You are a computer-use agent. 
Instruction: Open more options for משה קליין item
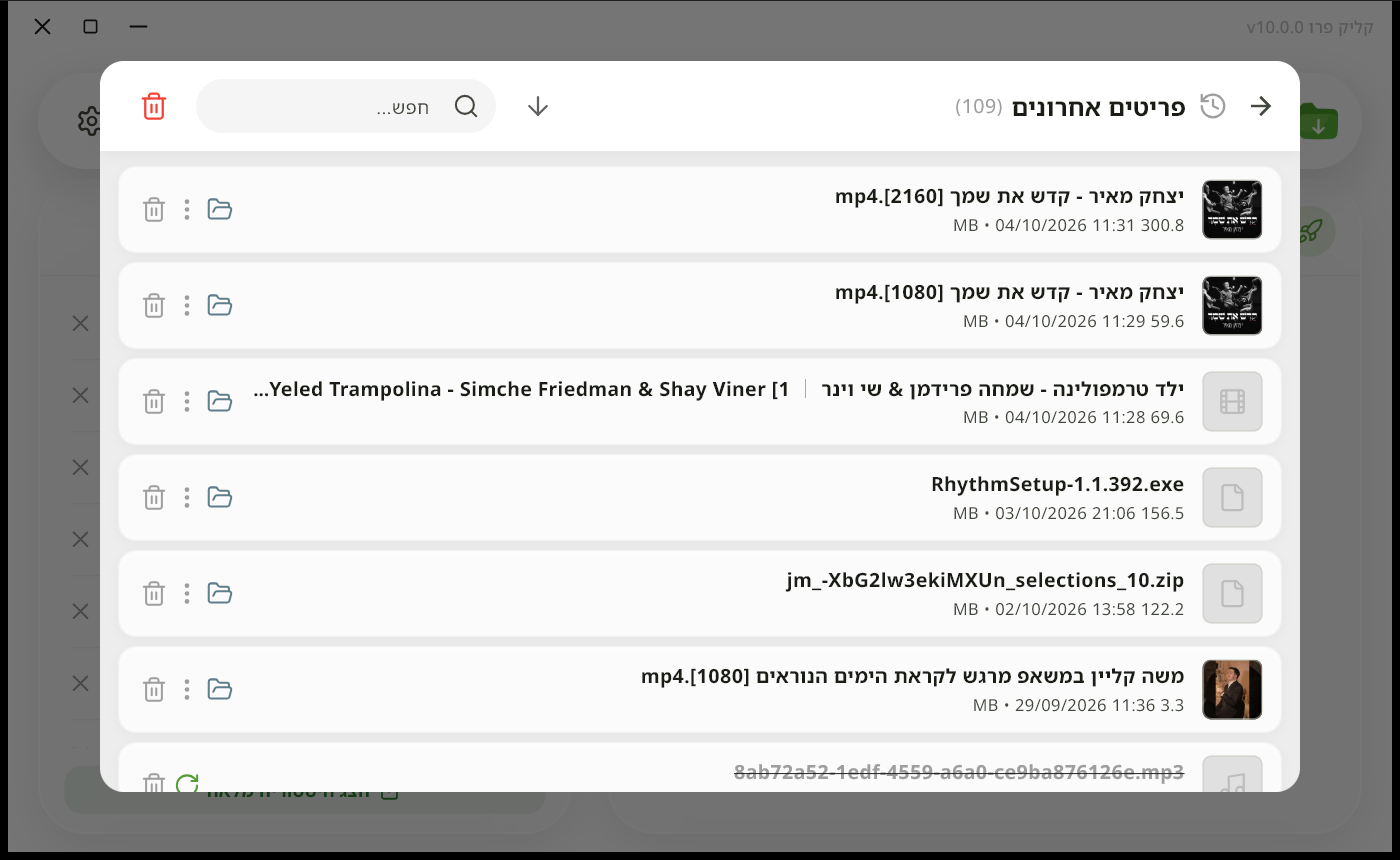click(187, 689)
